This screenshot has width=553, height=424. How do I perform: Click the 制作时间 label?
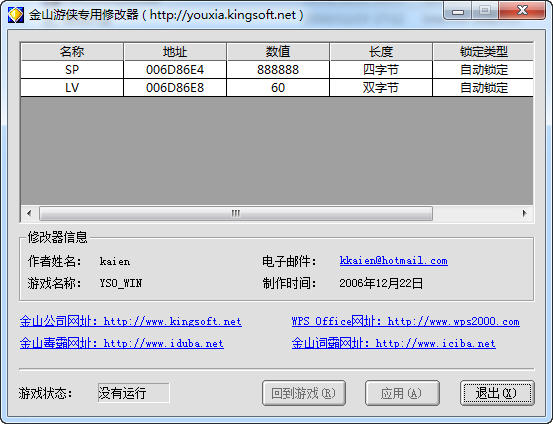coord(290,283)
